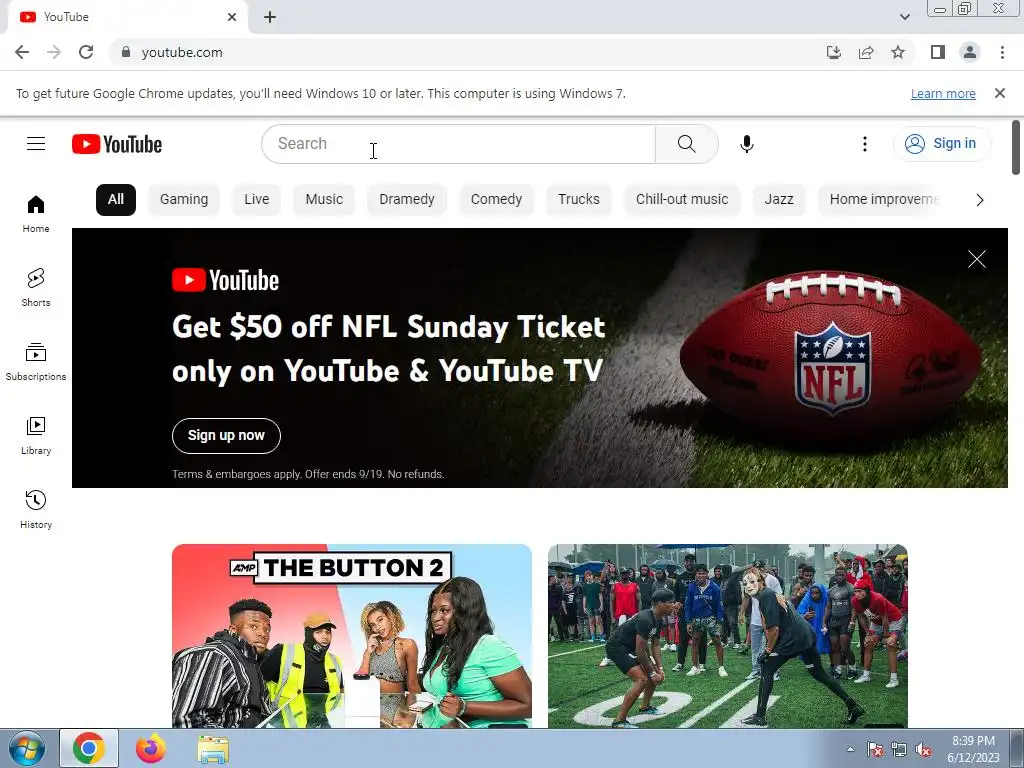
Task: View site info via padlock icon
Action: tap(126, 52)
